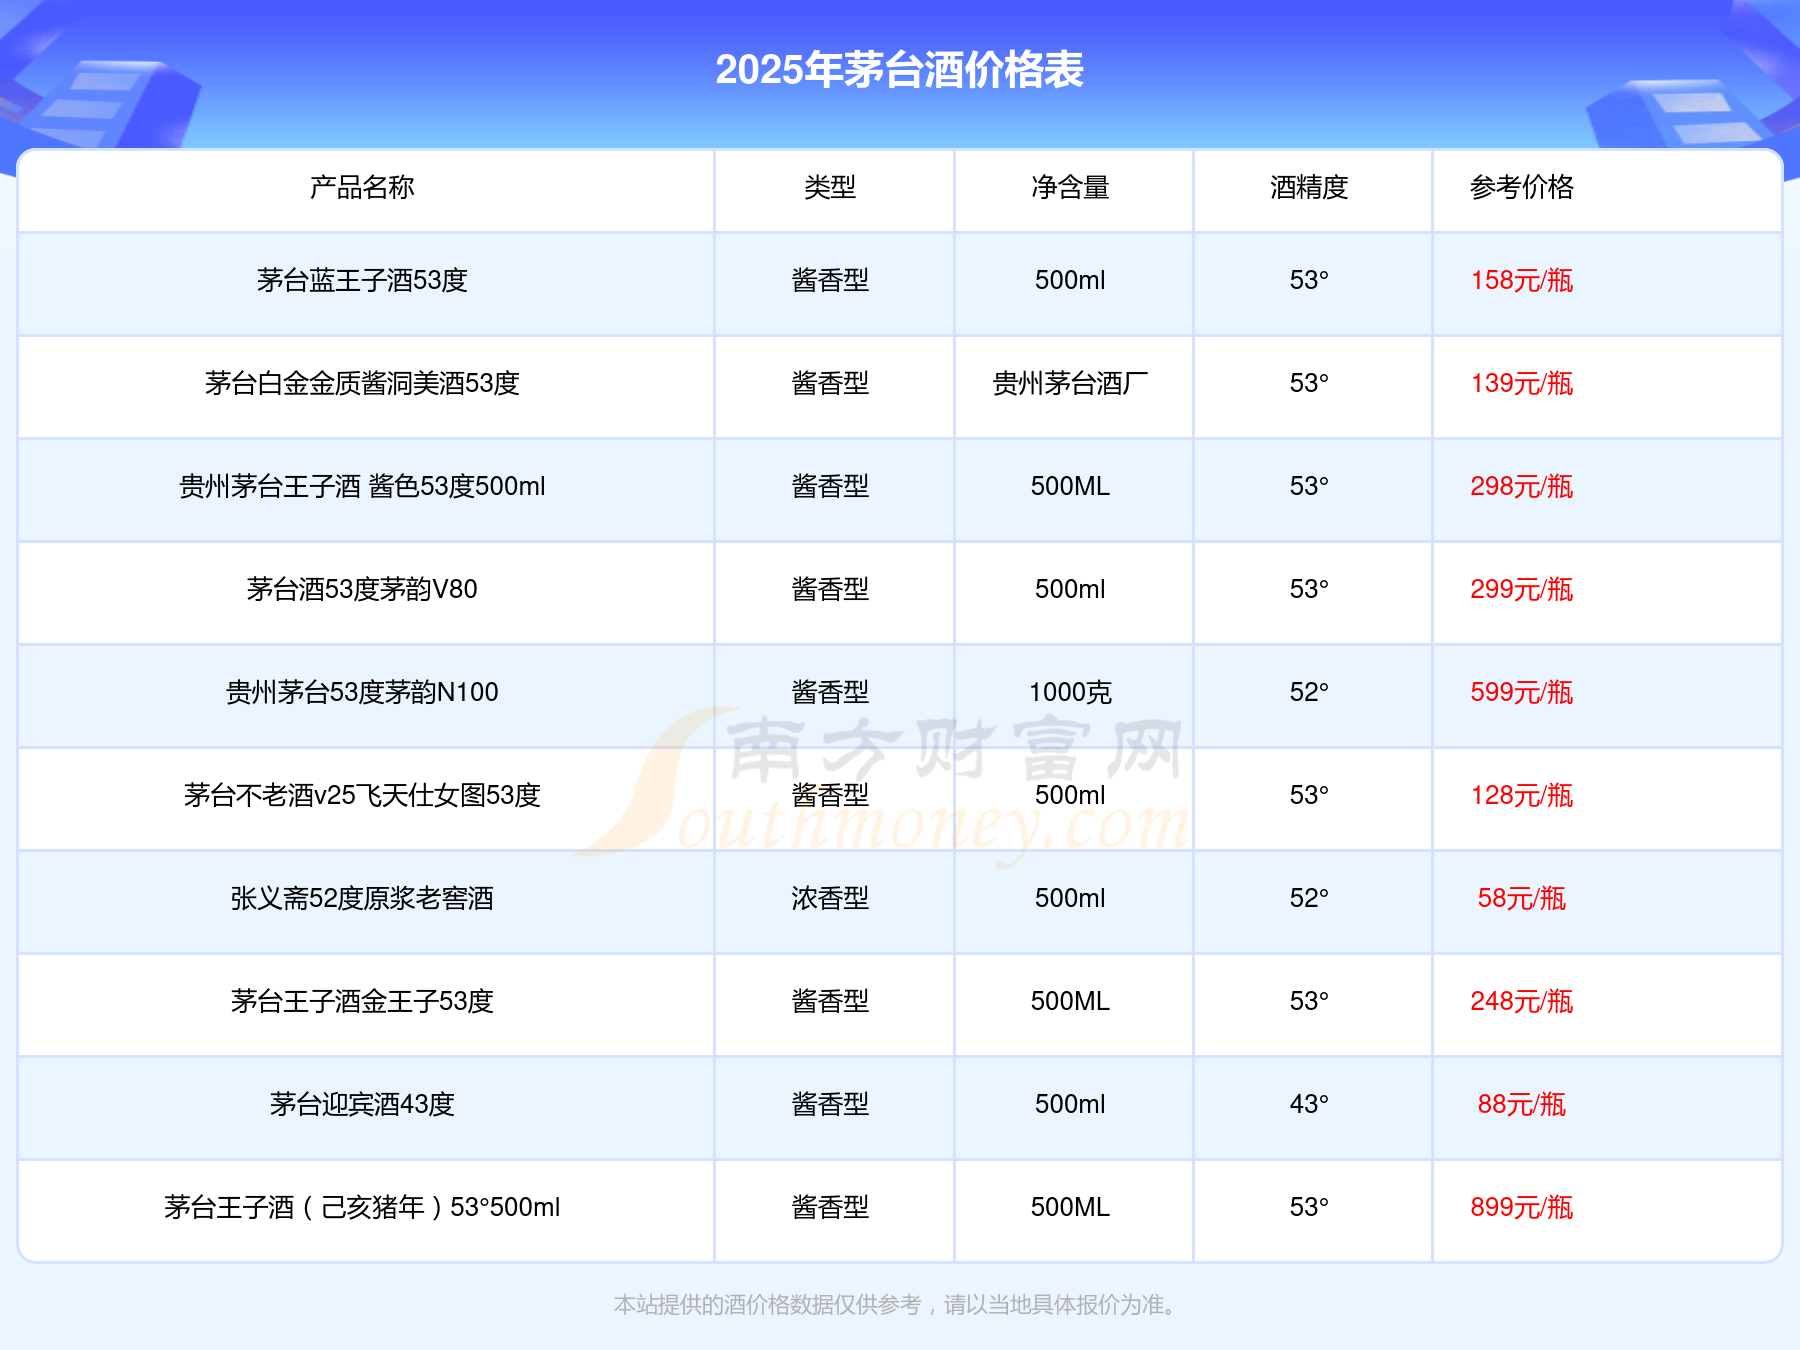Click the 产品名称 column header
Viewport: 1800px width, 1350px height.
click(362, 187)
